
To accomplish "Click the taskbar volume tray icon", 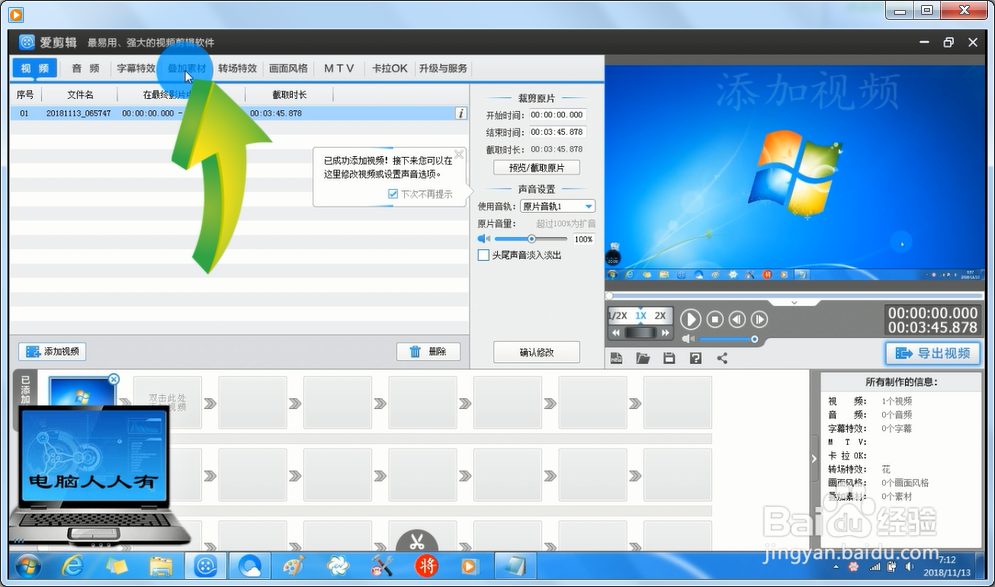I will 910,567.
